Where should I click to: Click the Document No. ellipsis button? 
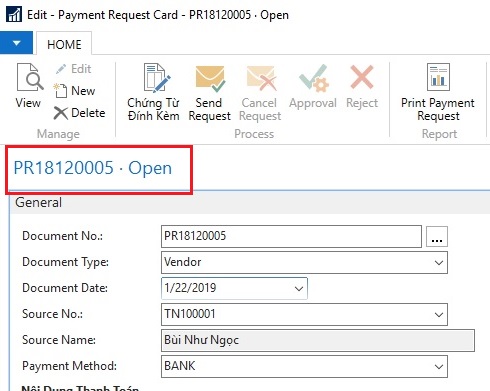[x=437, y=237]
